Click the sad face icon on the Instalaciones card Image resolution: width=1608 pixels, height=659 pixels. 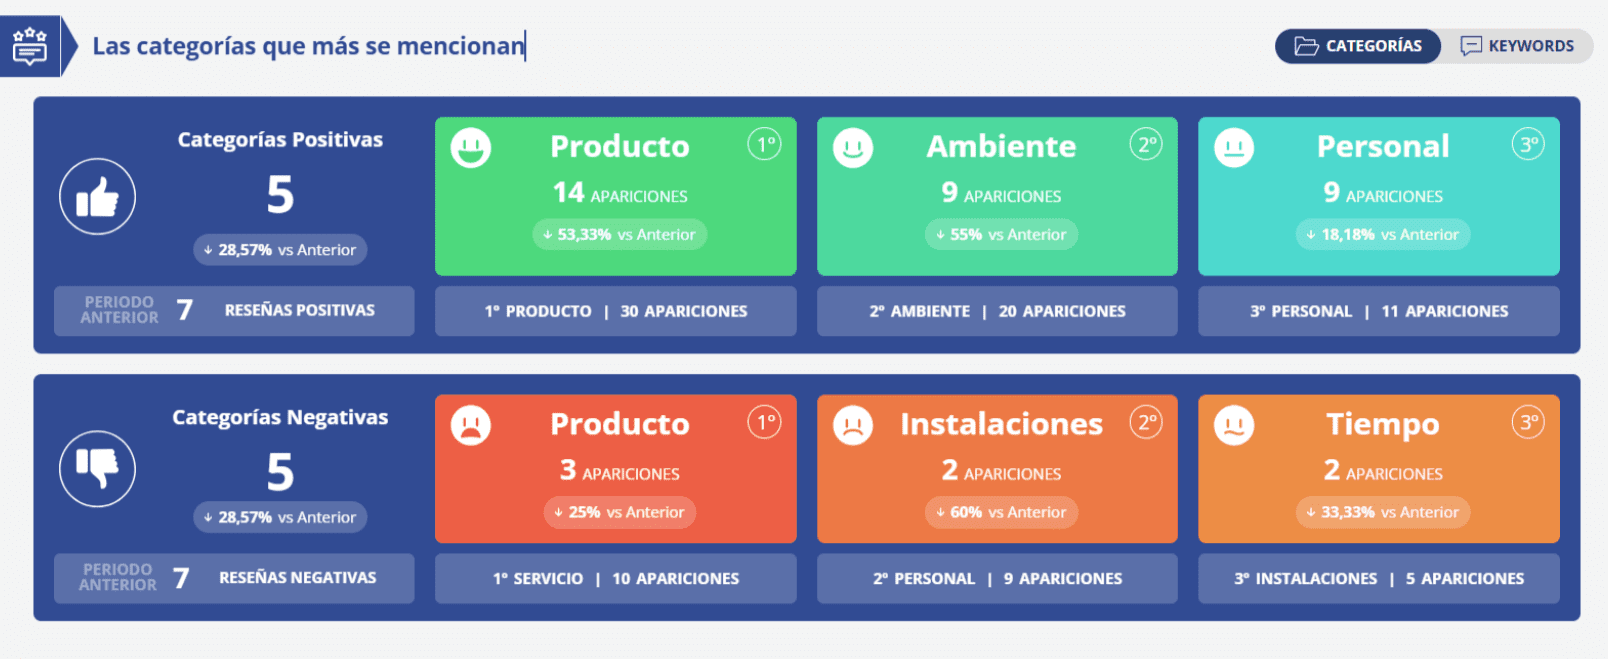coord(853,424)
